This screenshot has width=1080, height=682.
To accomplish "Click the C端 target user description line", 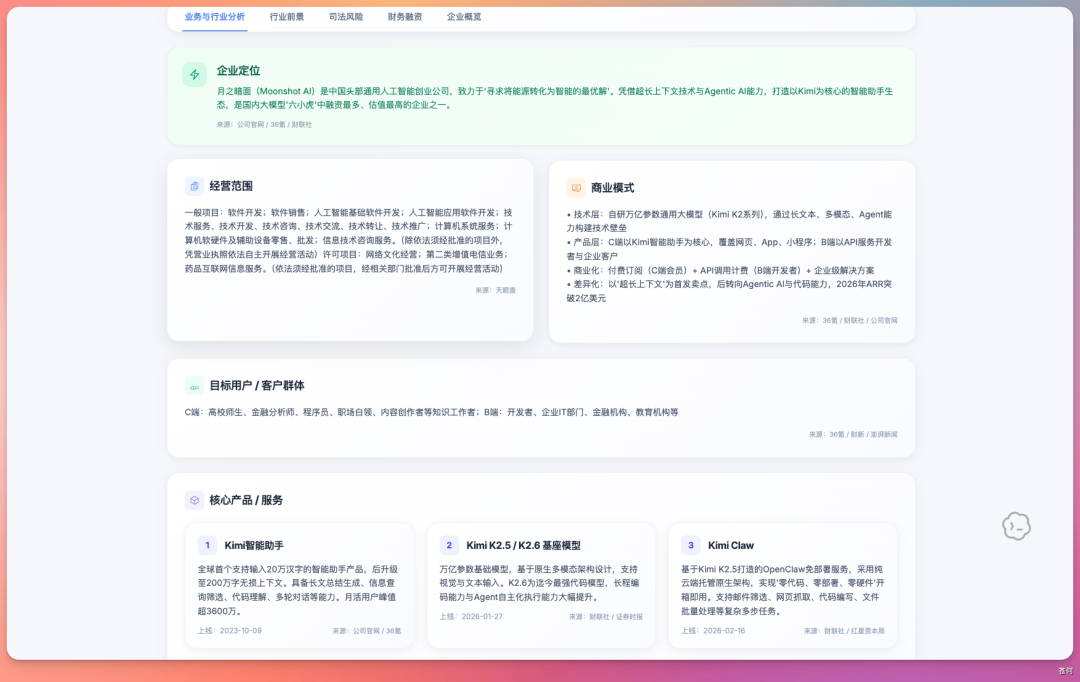I will coord(431,412).
